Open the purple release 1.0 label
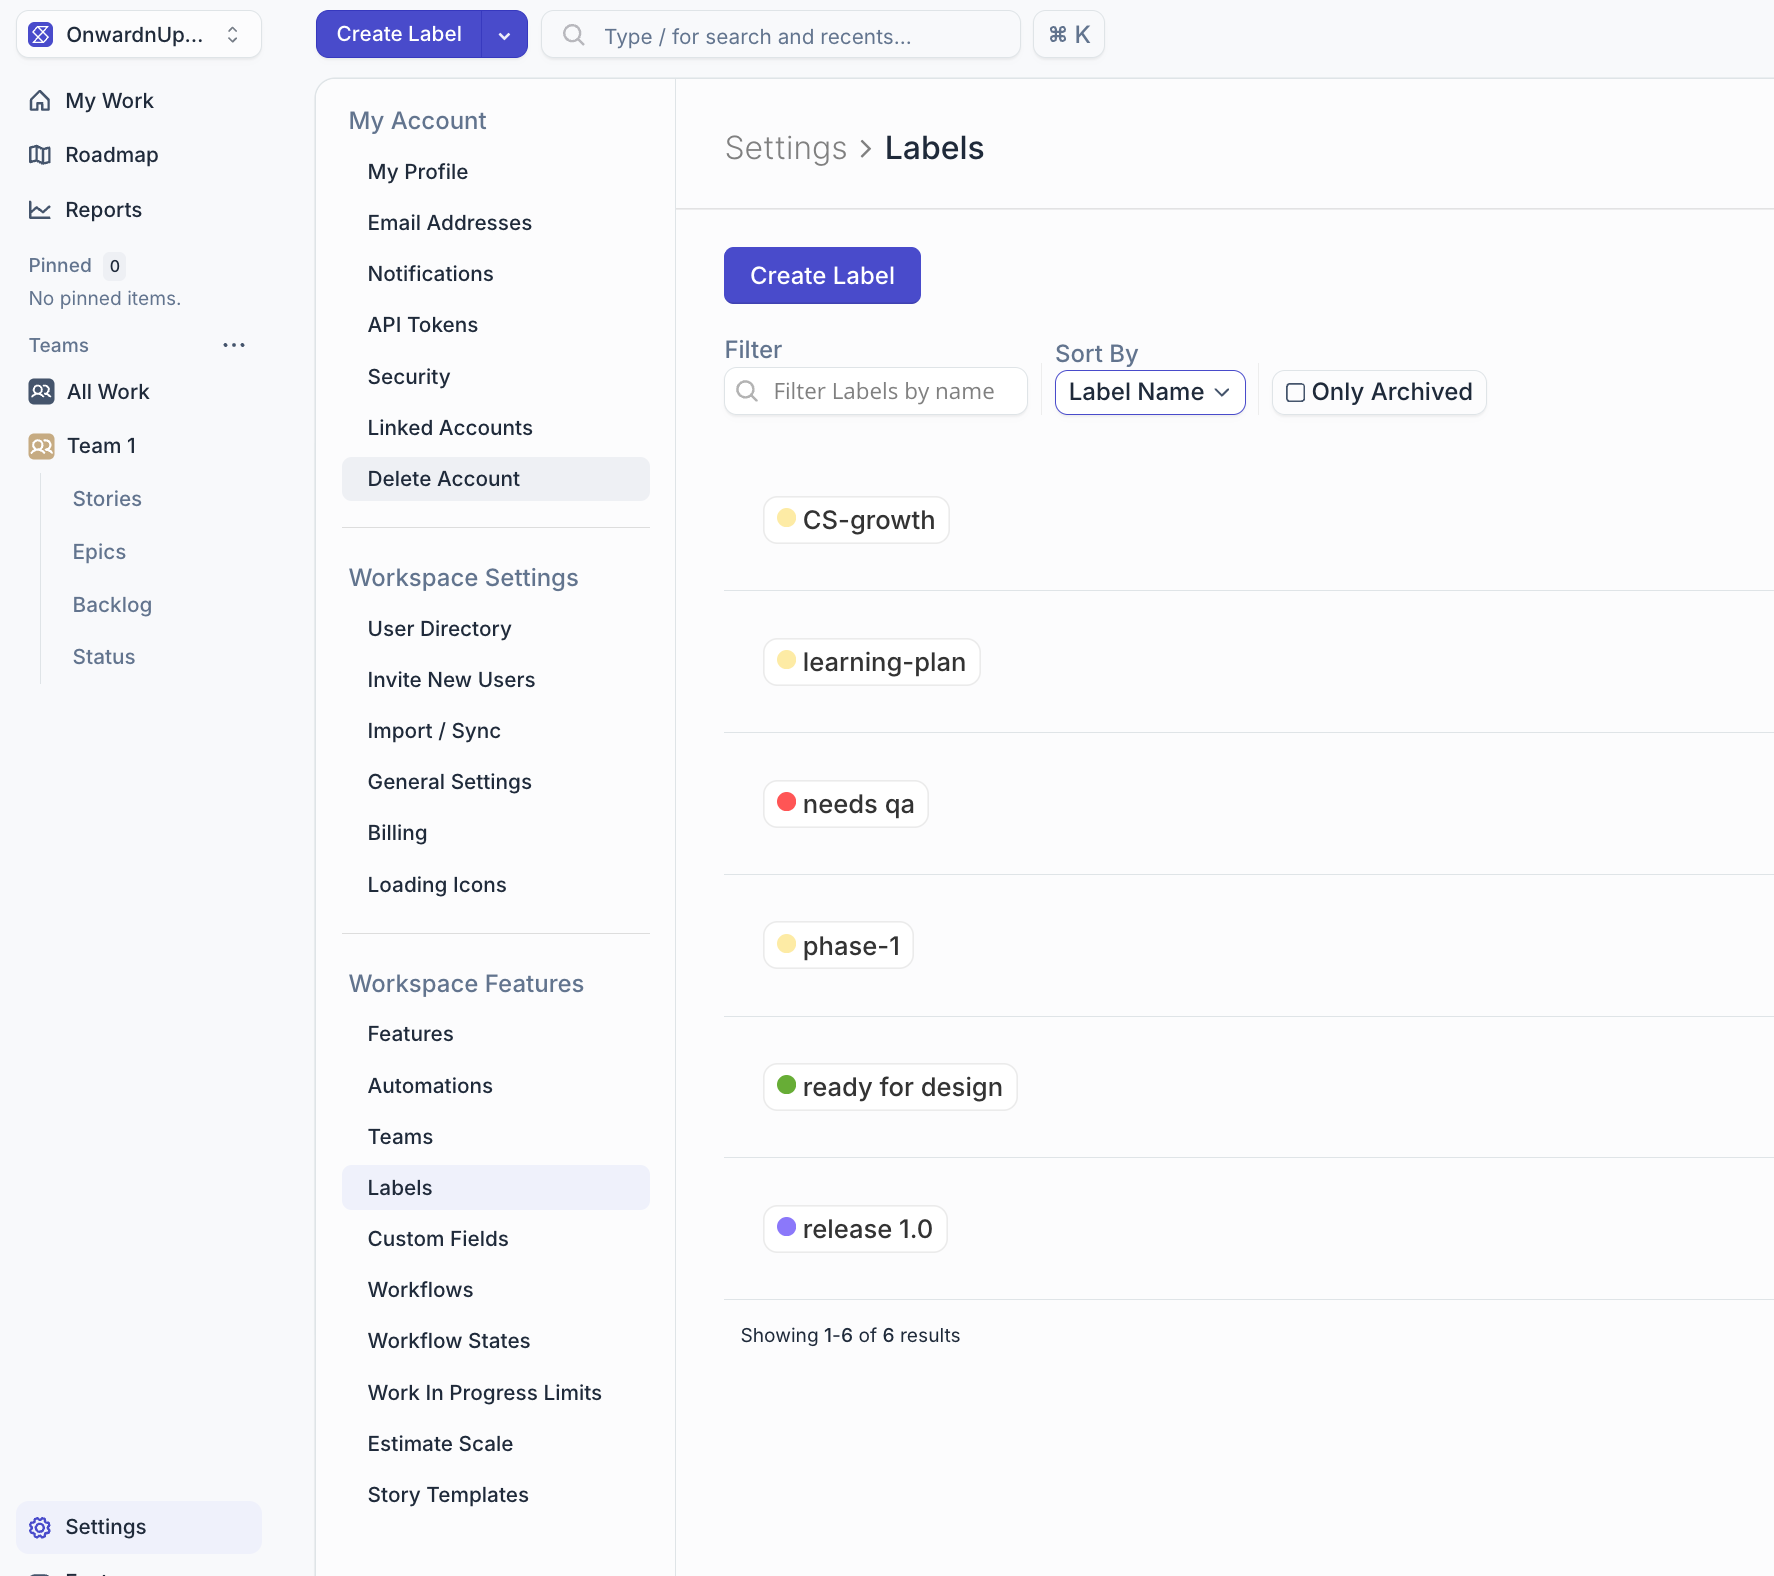Screen dimensions: 1774x1576 click(x=855, y=1229)
